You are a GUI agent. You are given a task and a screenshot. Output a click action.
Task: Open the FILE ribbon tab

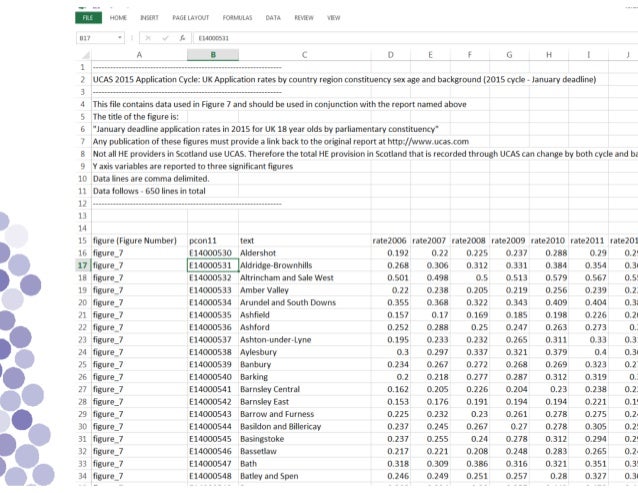88,18
